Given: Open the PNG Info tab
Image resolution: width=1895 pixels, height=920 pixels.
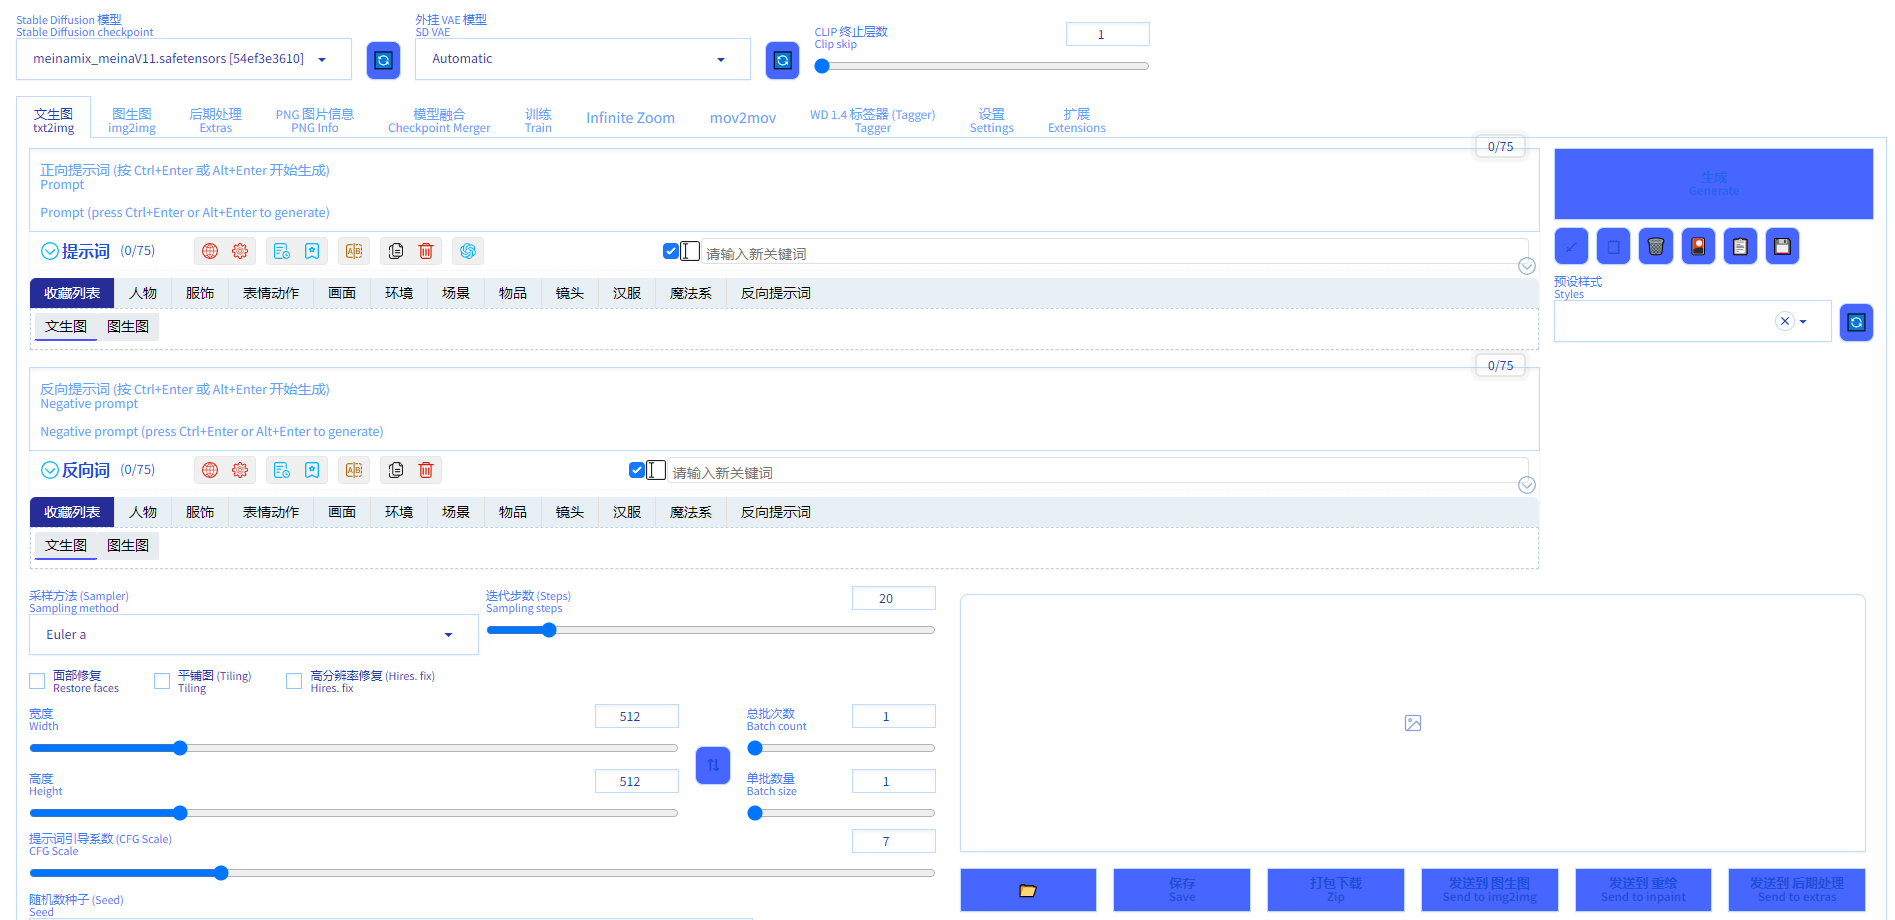Looking at the screenshot, I should [x=315, y=120].
